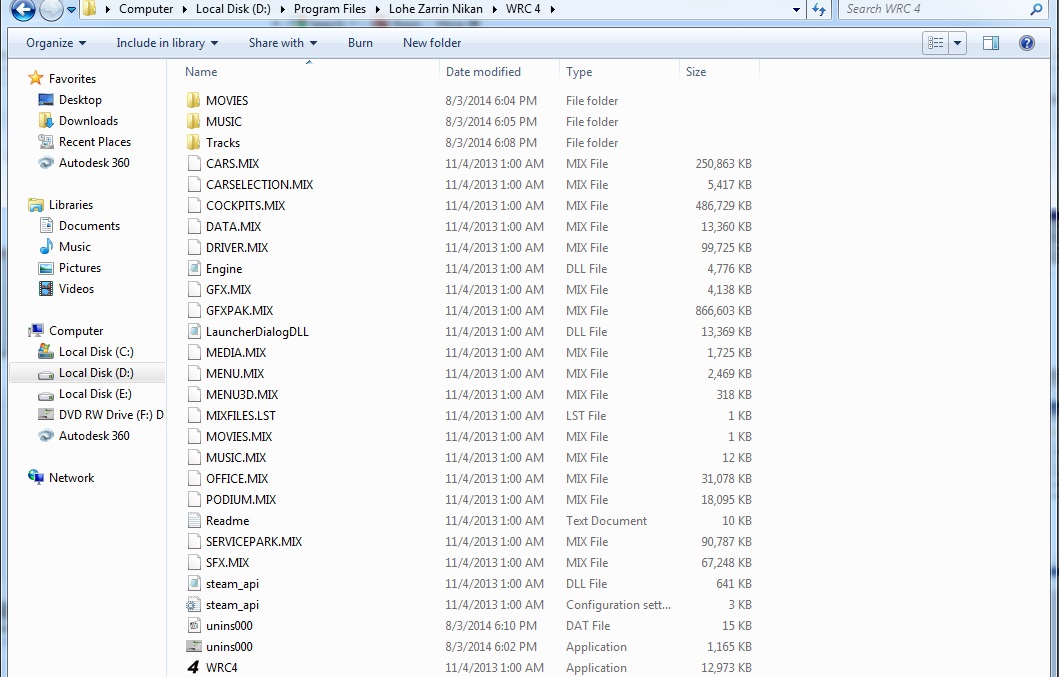Select Local Disk (E:) drive
Viewport: 1059px width, 677px height.
(95, 393)
